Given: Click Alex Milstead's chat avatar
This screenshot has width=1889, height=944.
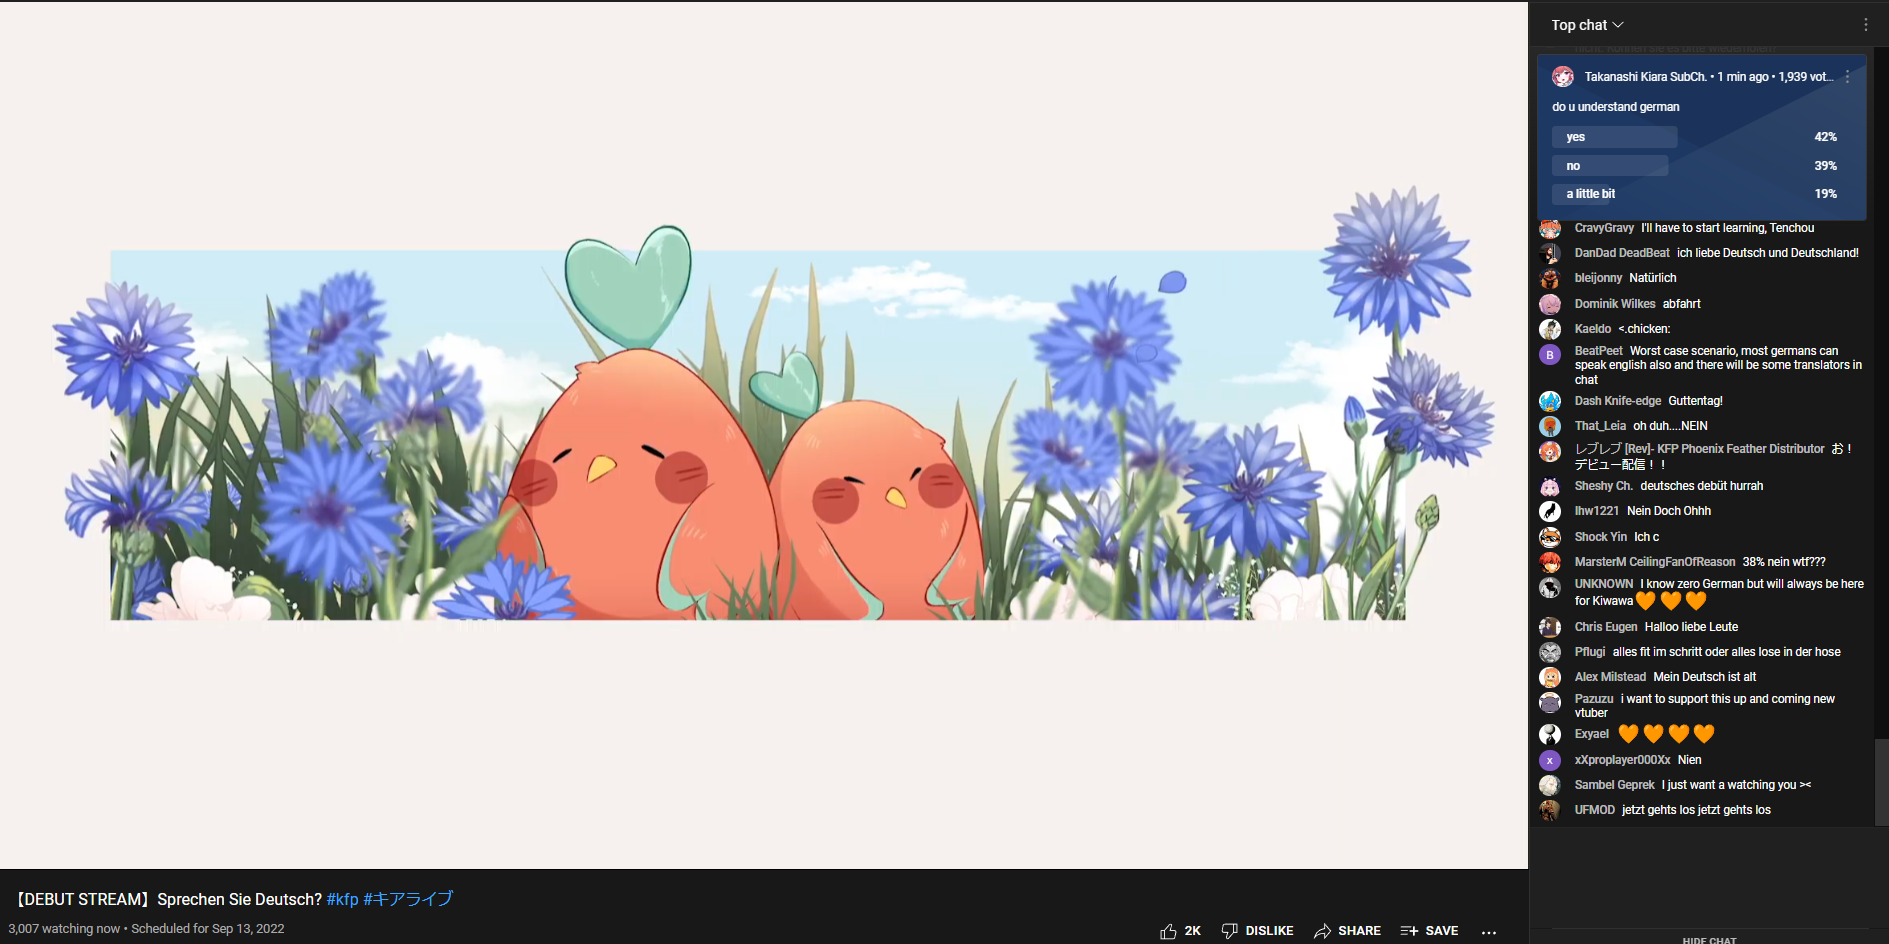Looking at the screenshot, I should [1550, 678].
